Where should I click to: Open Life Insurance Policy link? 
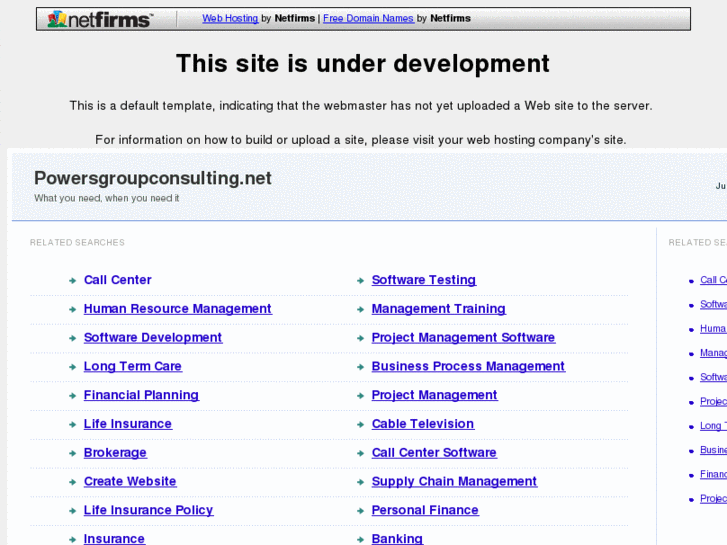[x=148, y=510]
